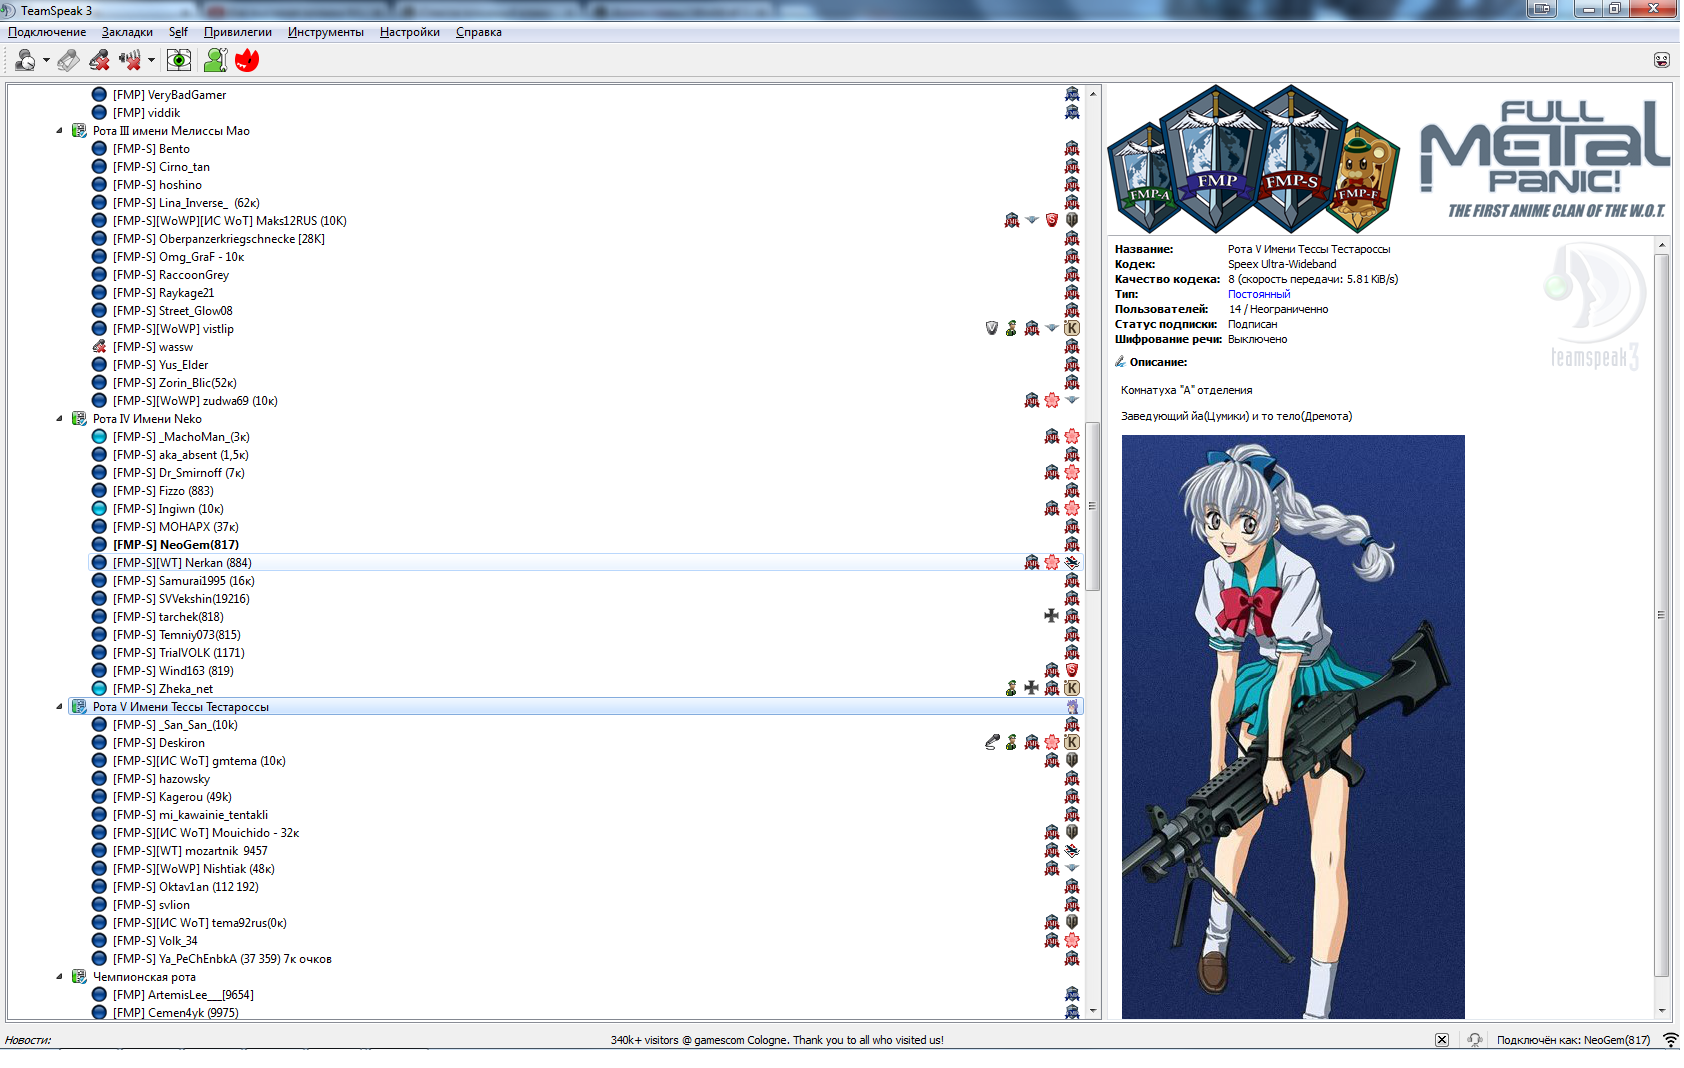Click the shield badge on vistlip row
Viewport: 1684px width, 1068px height.
[992, 328]
